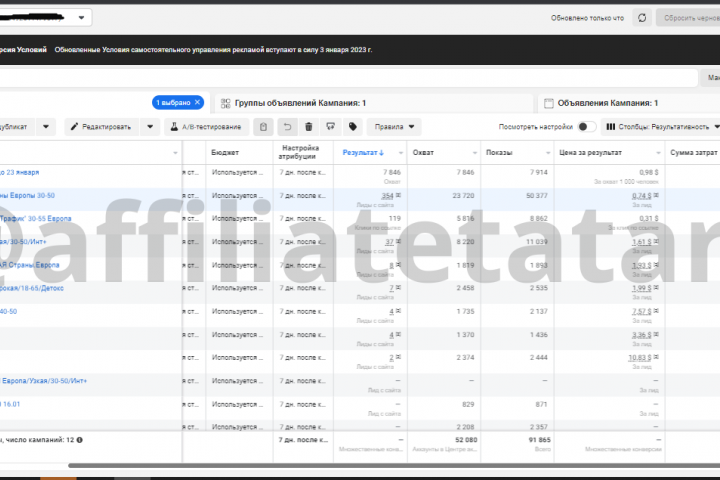Sort by the 'Сумма затрат' column header
This screenshot has height=480, width=720.
point(694,152)
